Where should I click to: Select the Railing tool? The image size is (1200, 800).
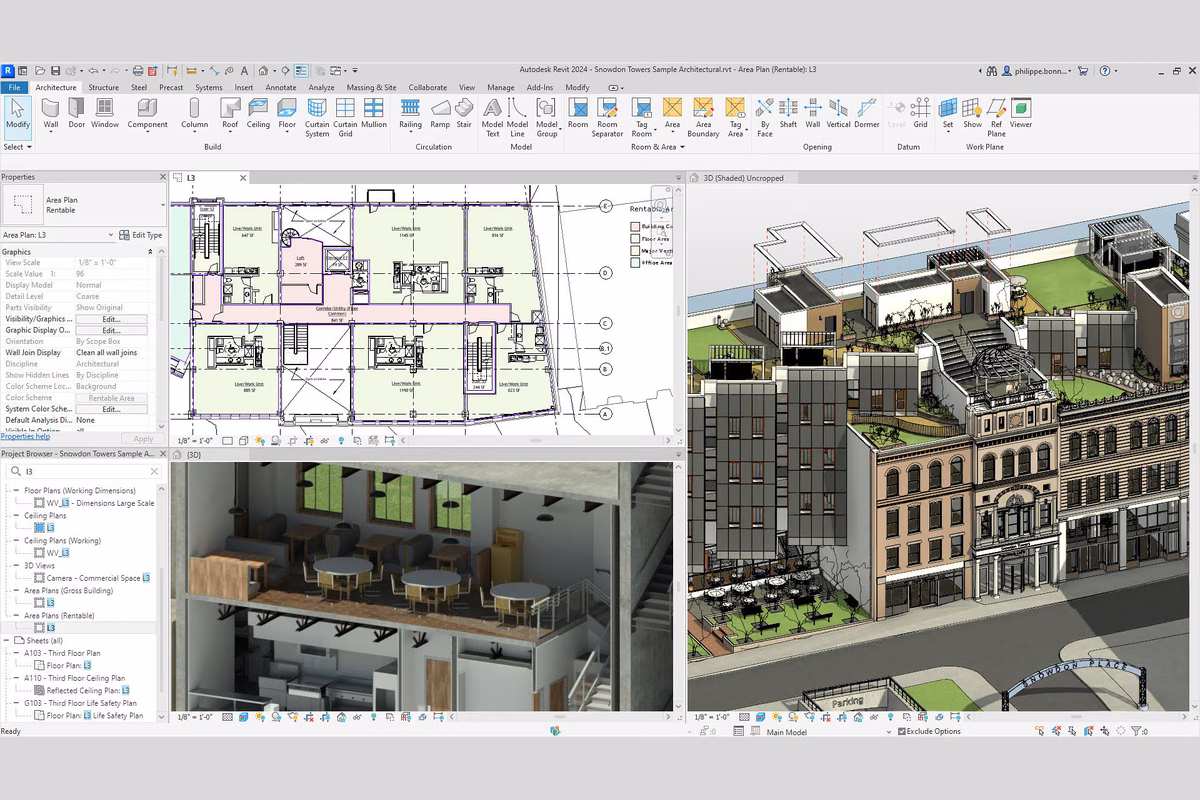(410, 114)
